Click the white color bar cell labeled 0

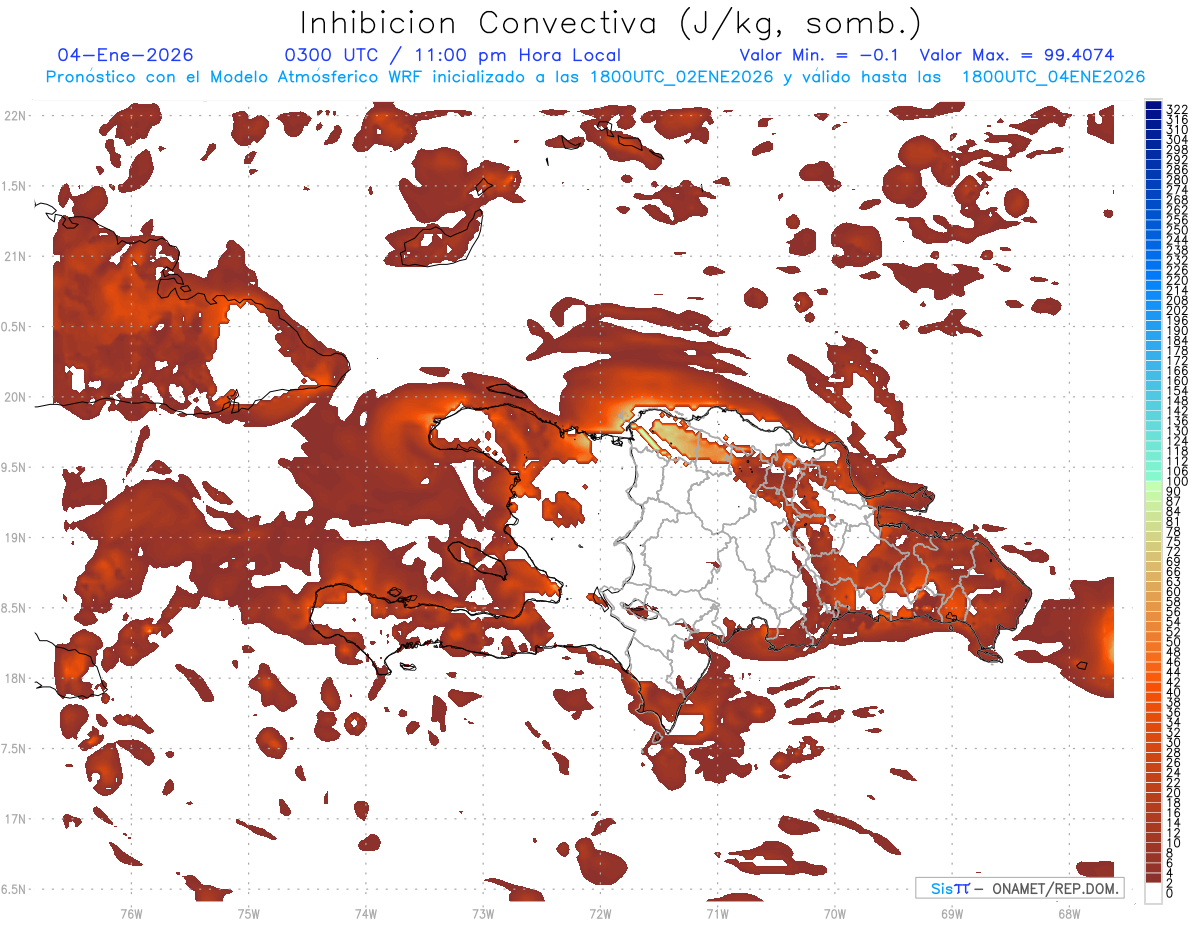(x=1154, y=893)
